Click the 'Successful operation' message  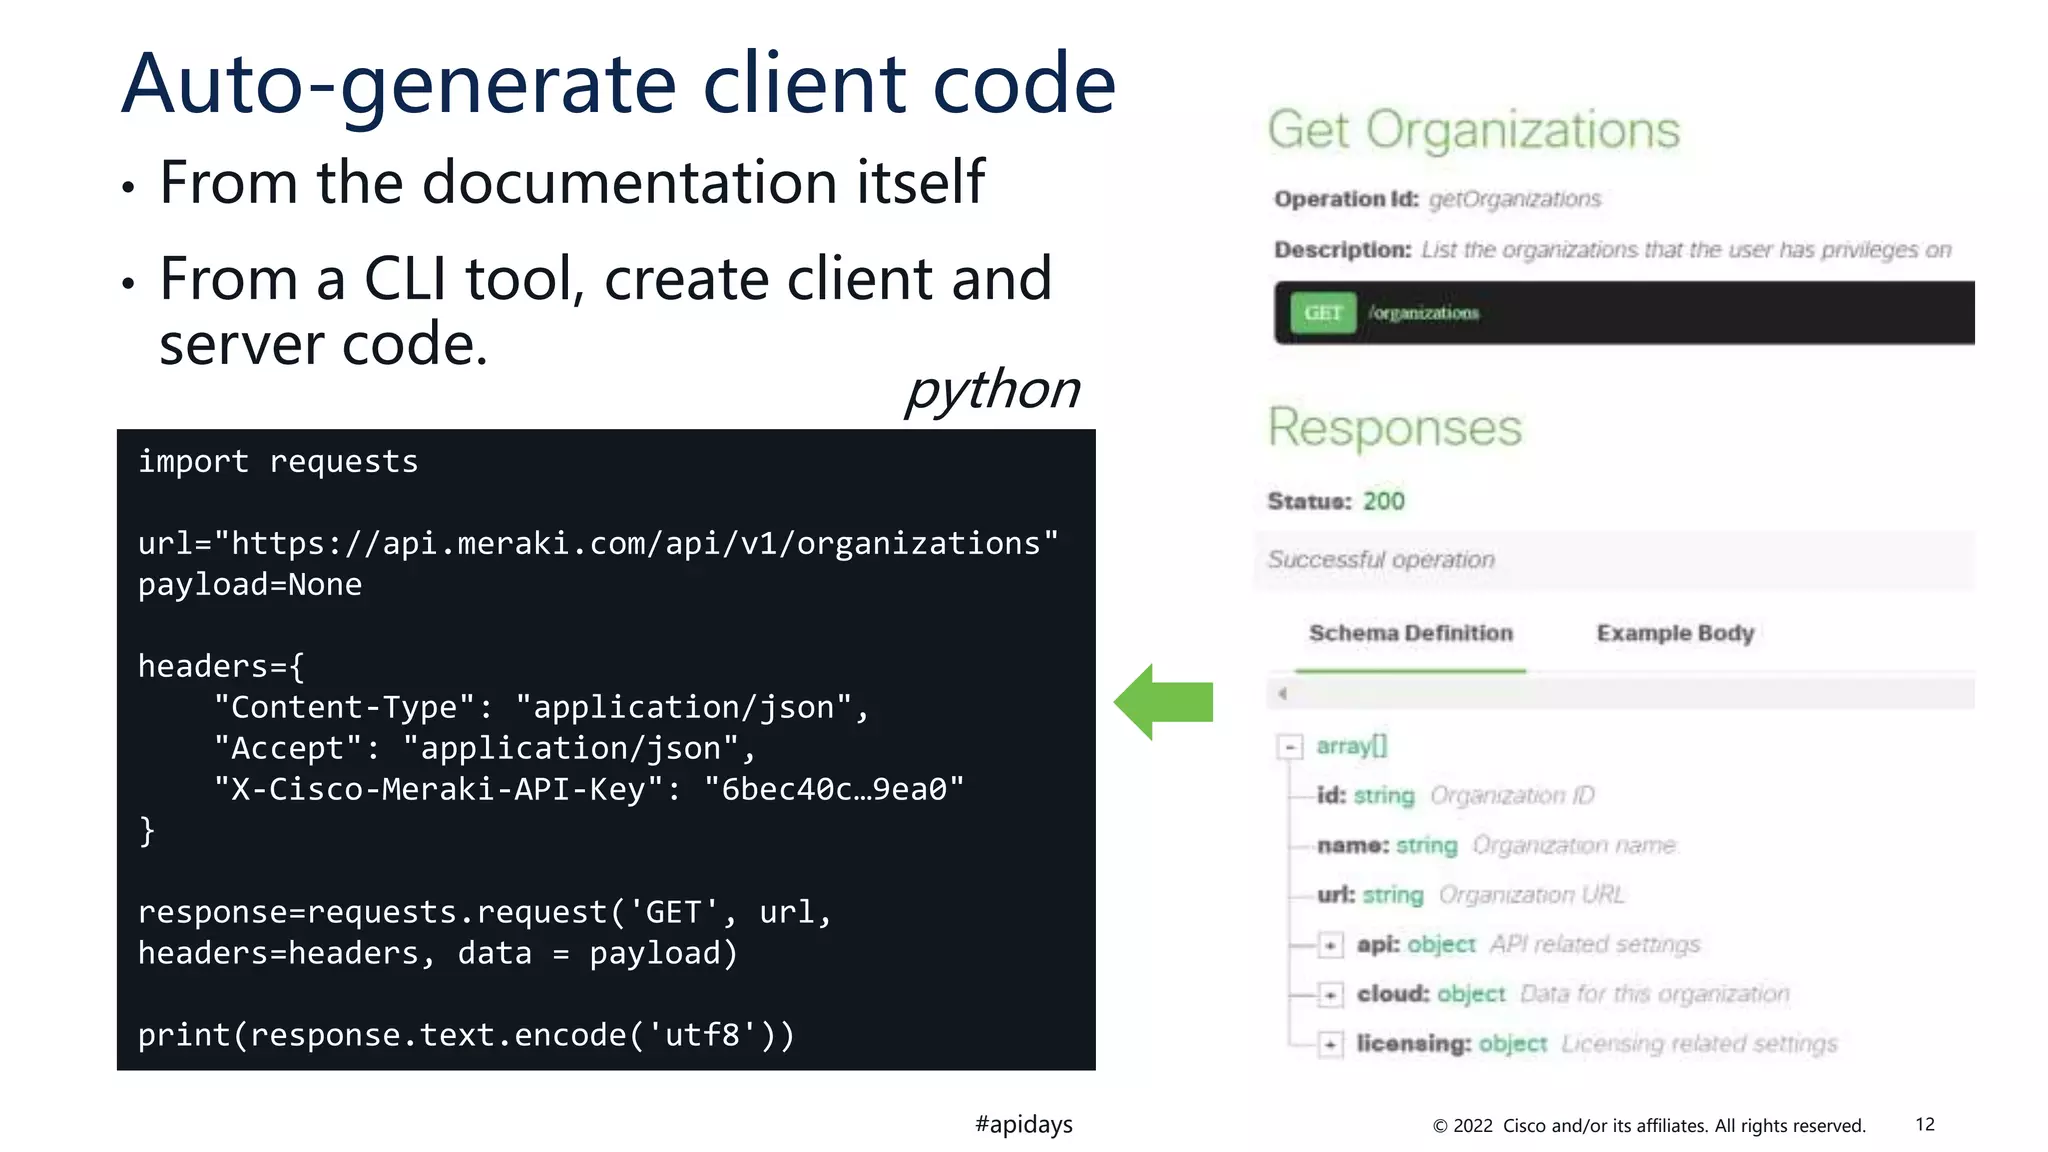pyautogui.click(x=1381, y=560)
